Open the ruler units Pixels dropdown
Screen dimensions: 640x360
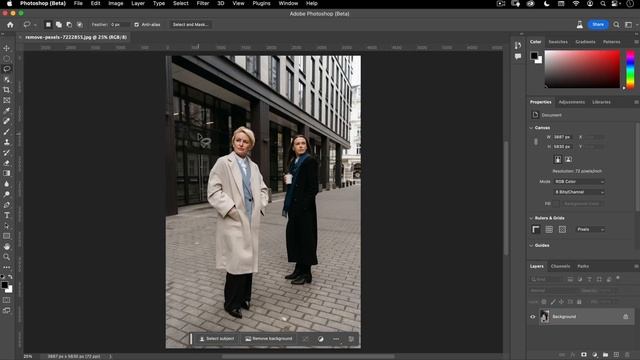pyautogui.click(x=591, y=229)
